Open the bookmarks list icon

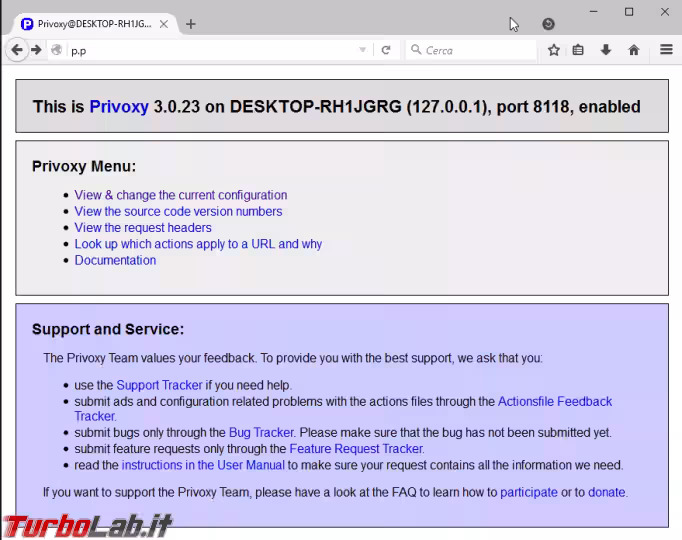(578, 50)
